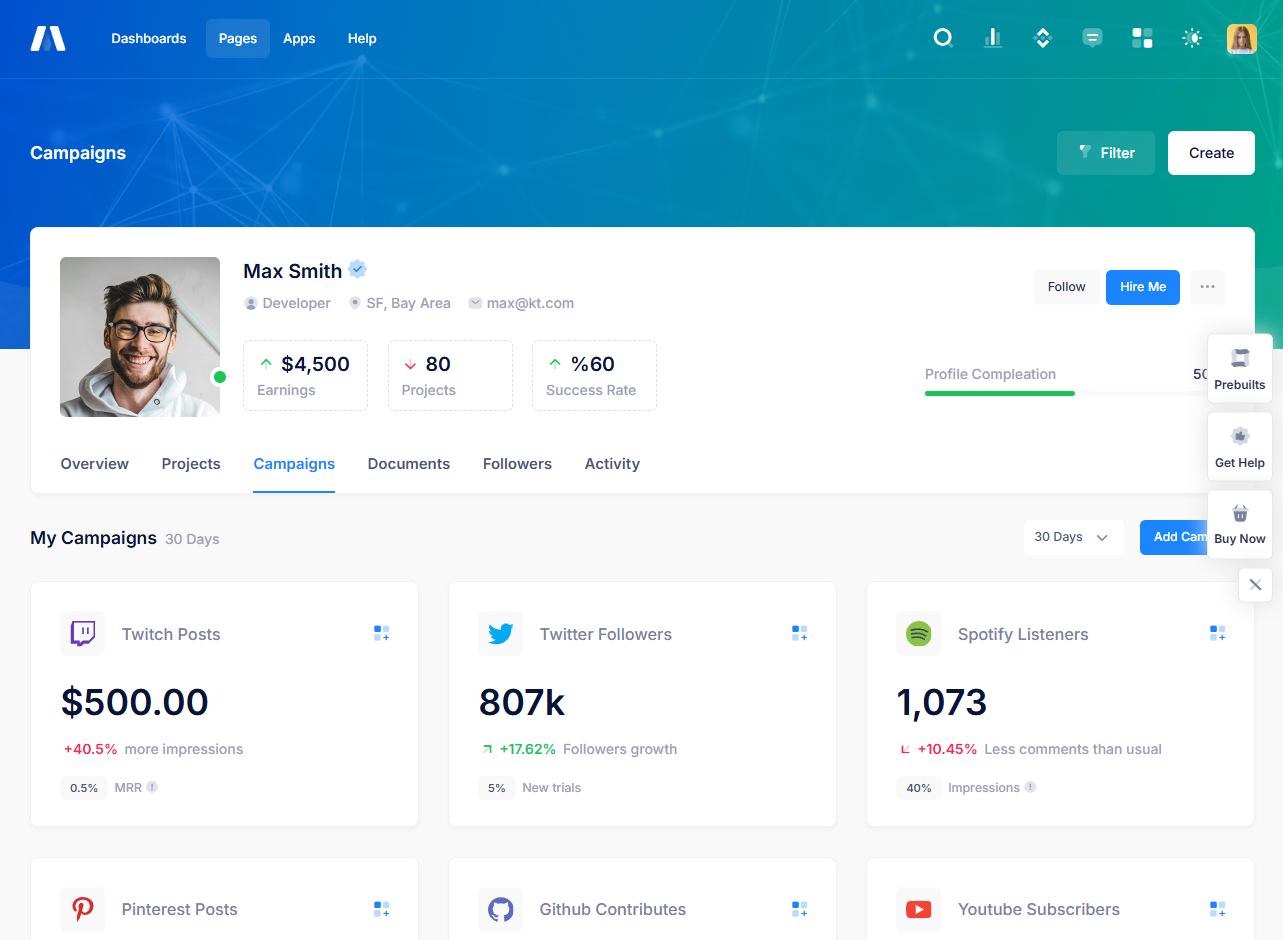Switch to Documents tab
Screen dimensions: 1283x940
[x=409, y=464]
